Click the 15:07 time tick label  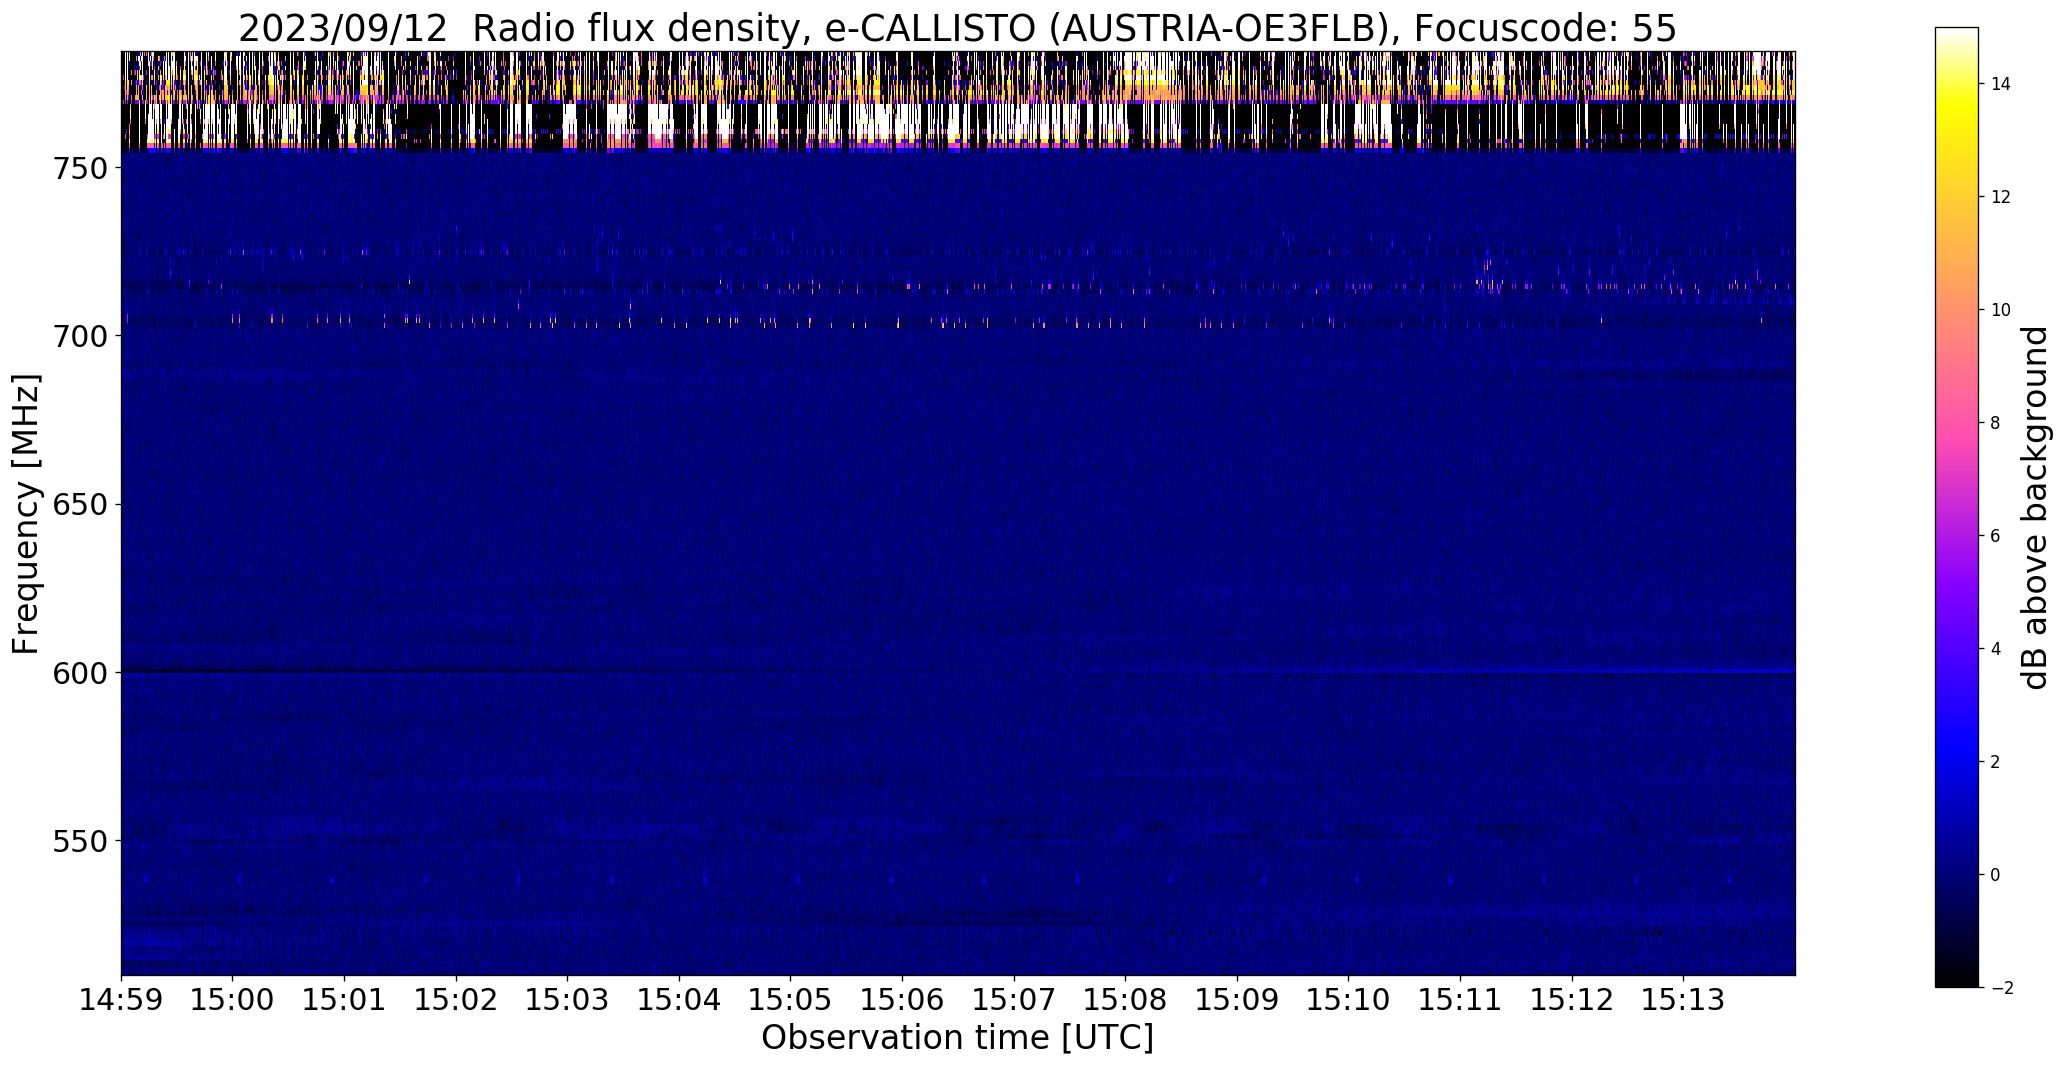pyautogui.click(x=1014, y=1000)
